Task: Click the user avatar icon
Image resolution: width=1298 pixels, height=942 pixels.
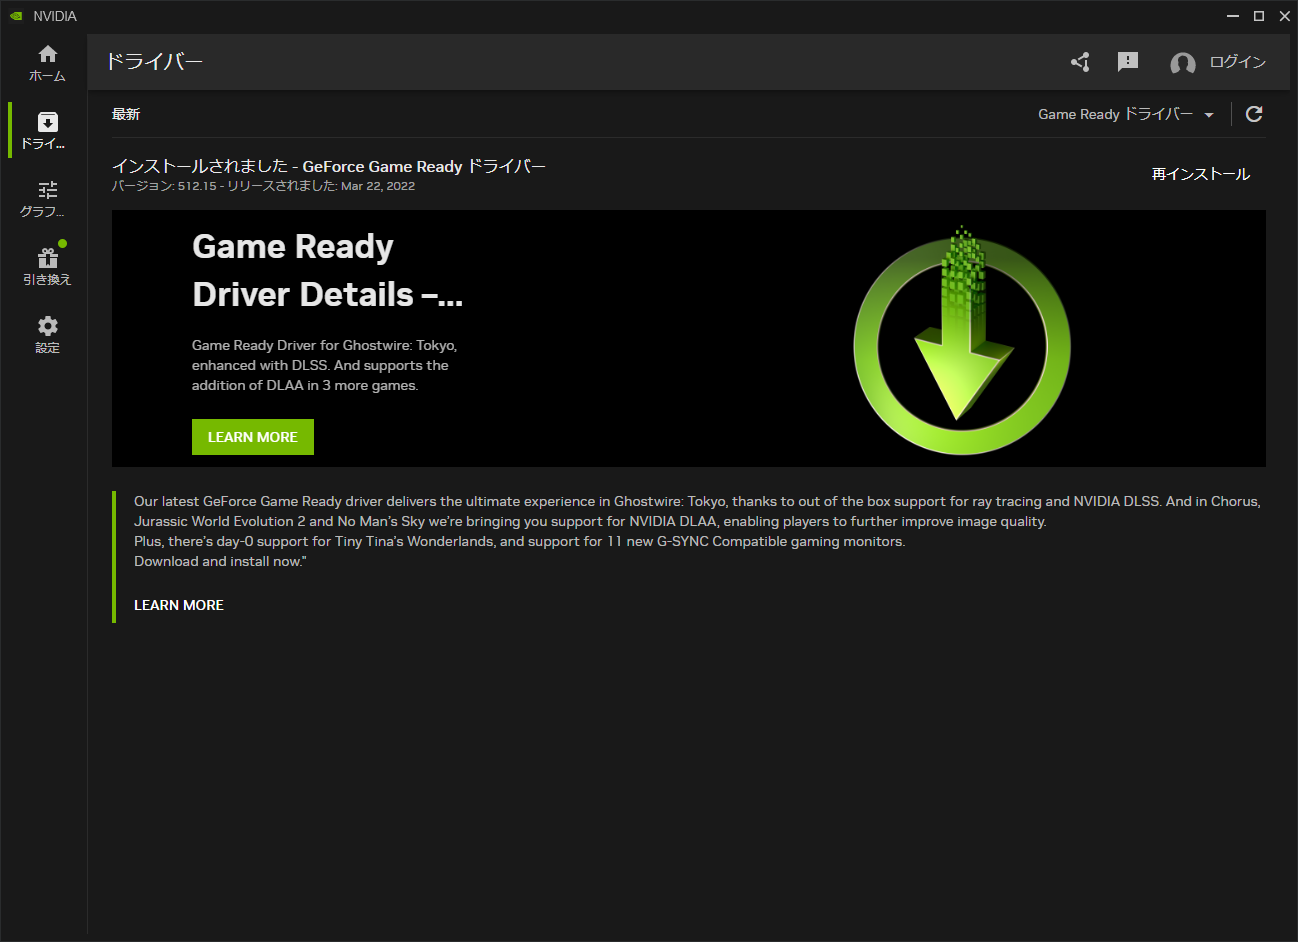Action: click(x=1183, y=63)
